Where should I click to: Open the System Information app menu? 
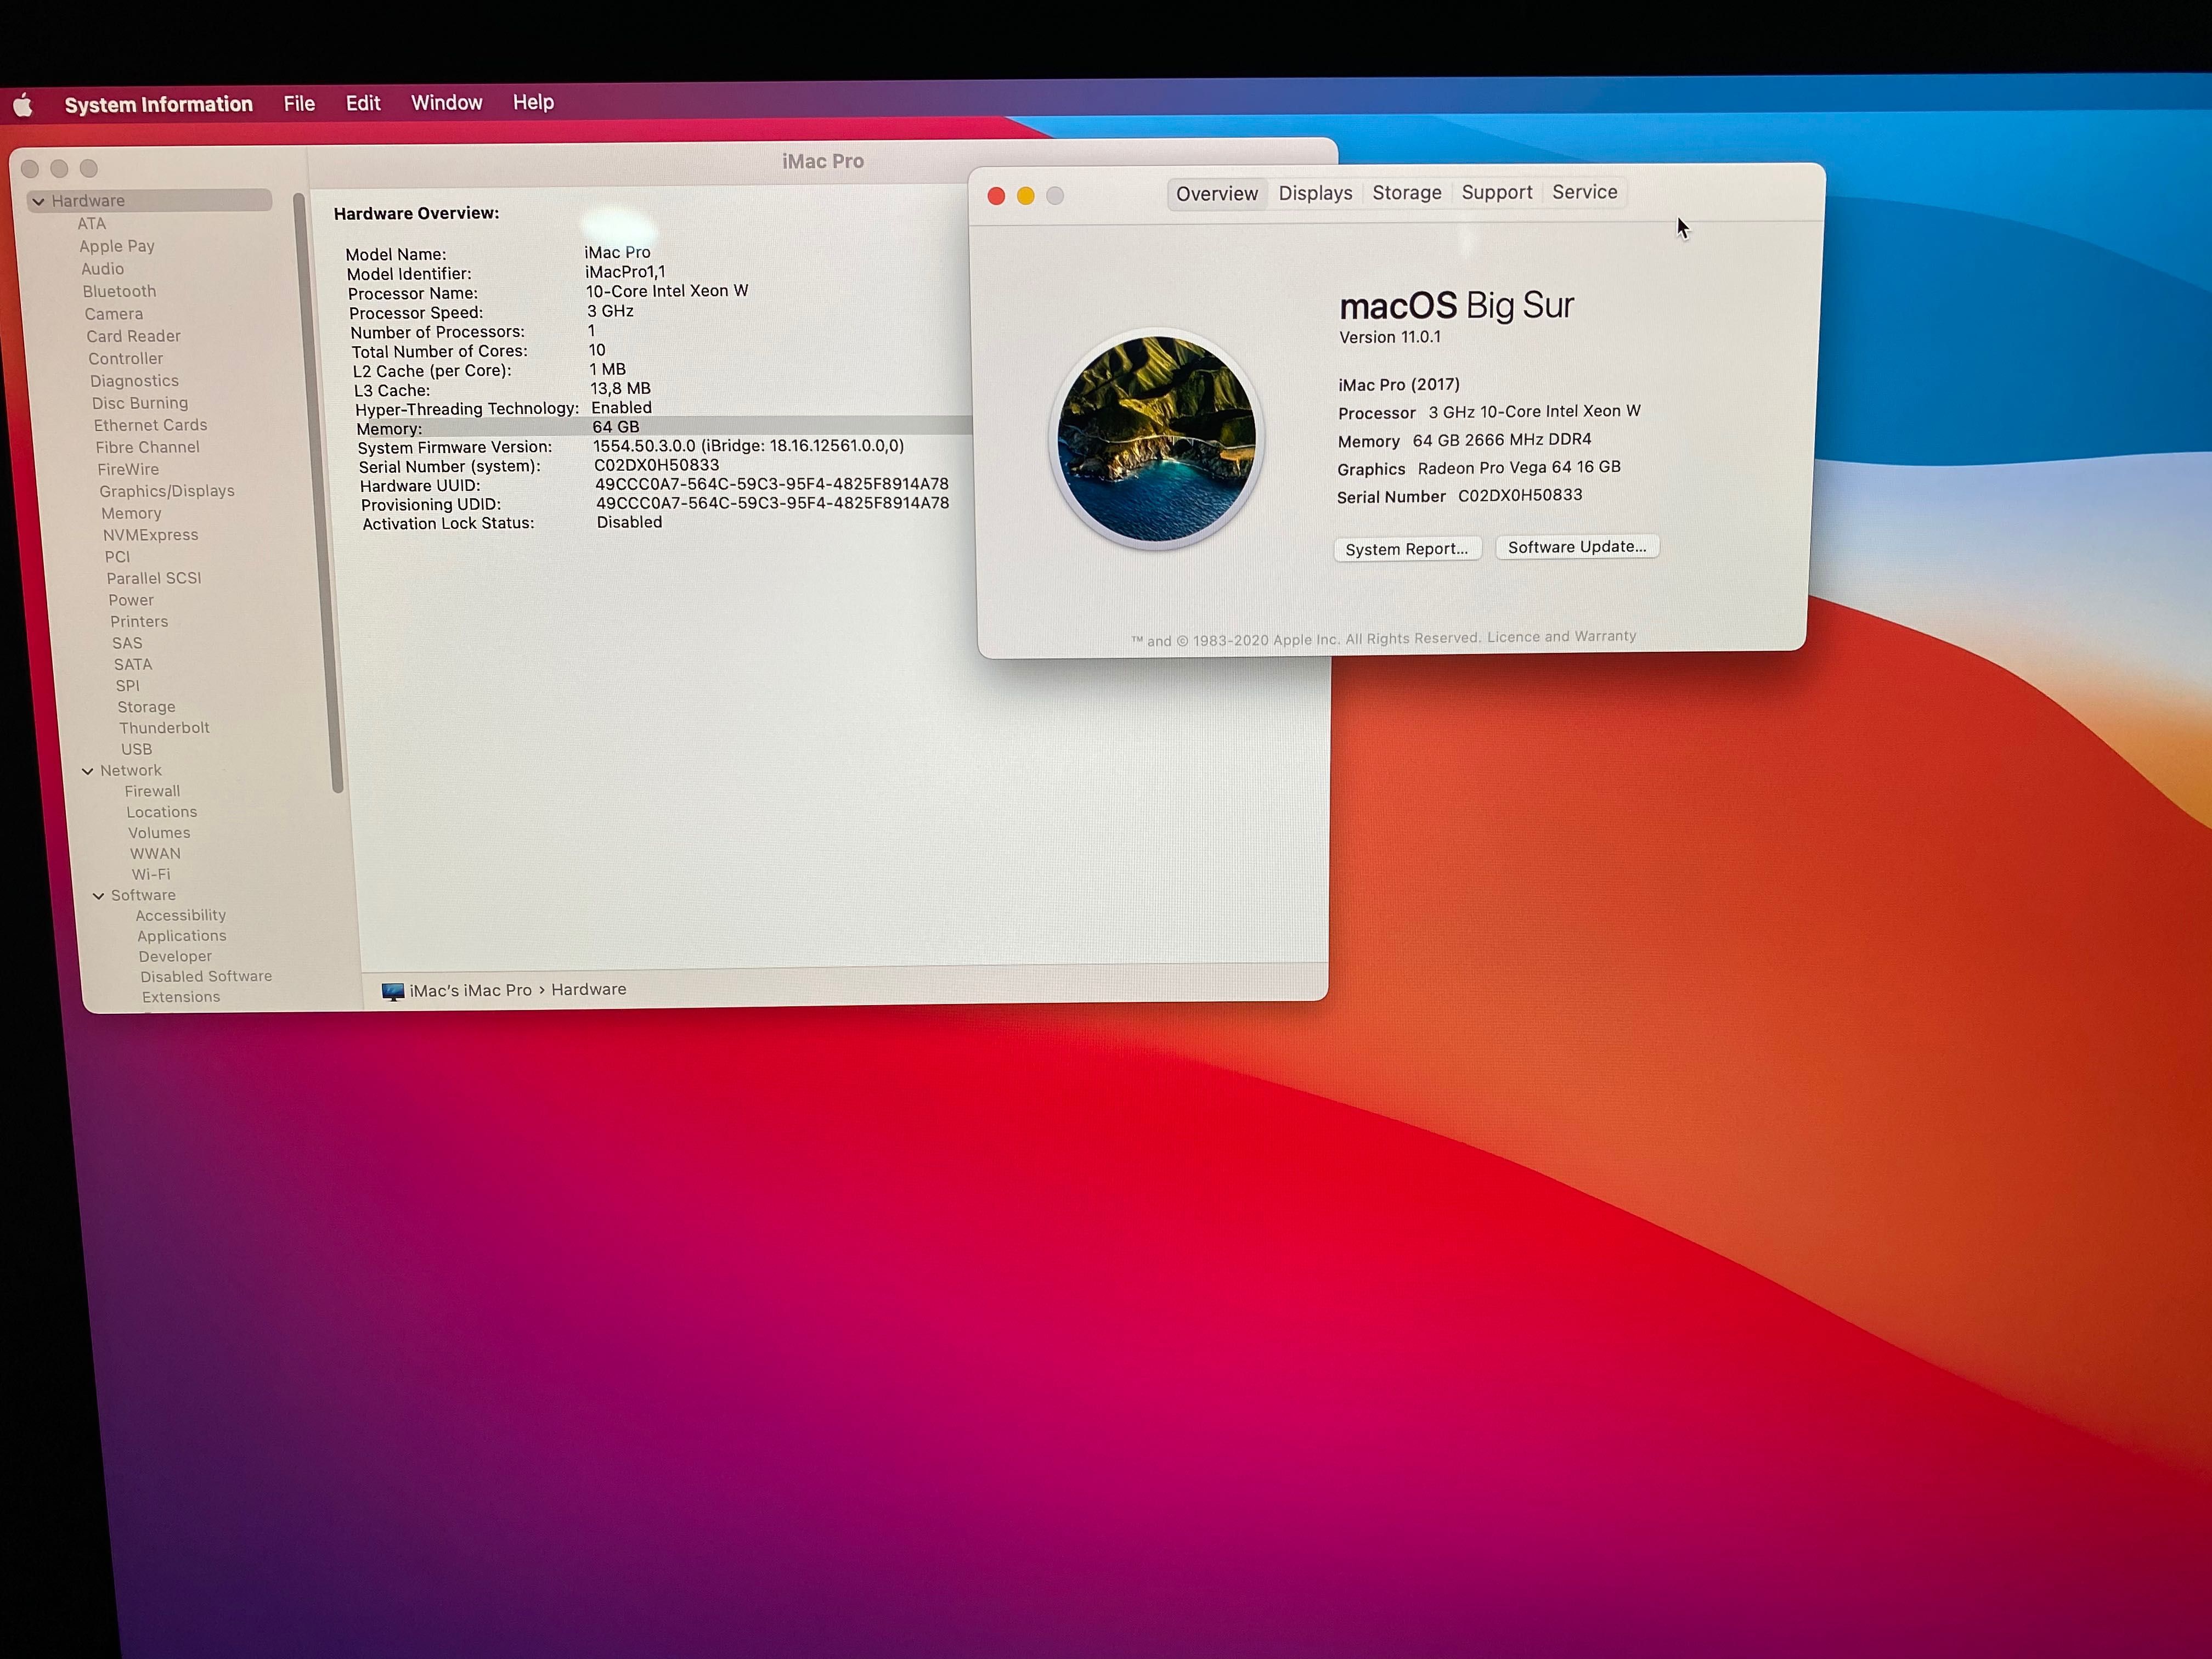(x=158, y=104)
